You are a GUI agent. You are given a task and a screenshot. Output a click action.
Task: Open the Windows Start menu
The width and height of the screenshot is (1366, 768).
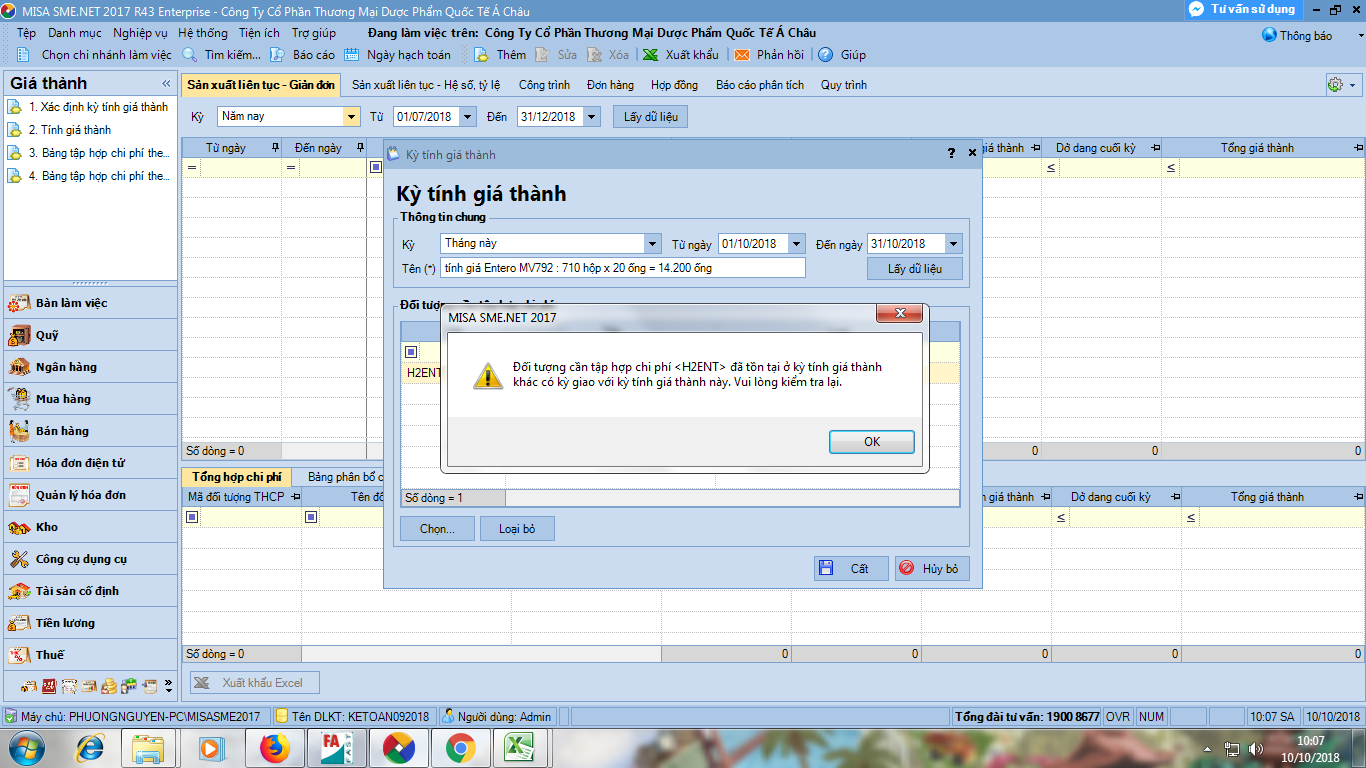[25, 747]
